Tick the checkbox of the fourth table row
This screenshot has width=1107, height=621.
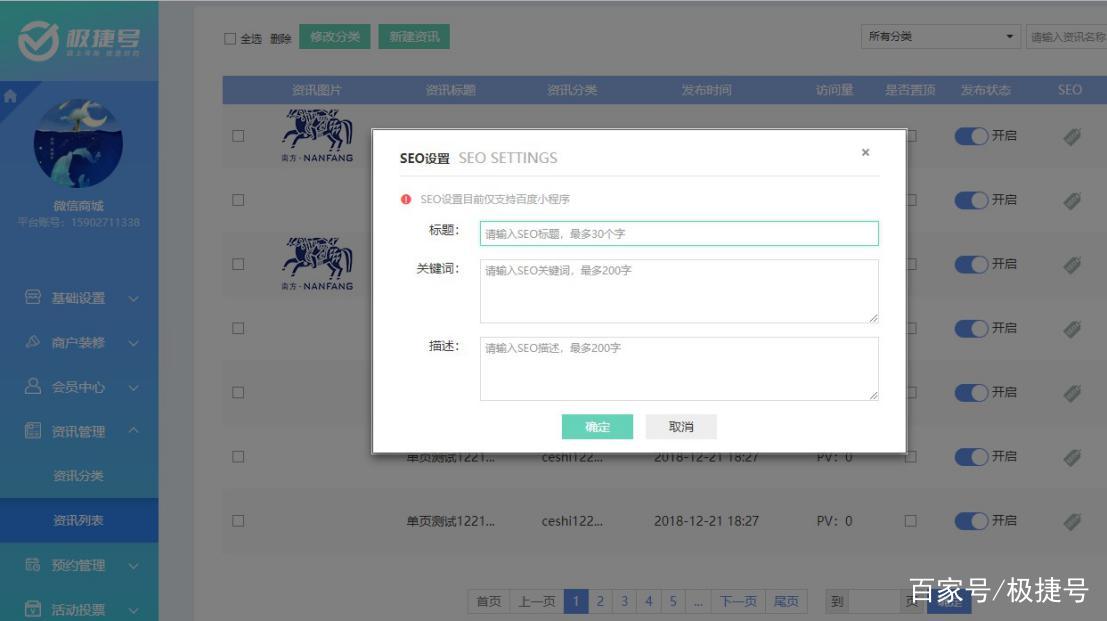(238, 329)
